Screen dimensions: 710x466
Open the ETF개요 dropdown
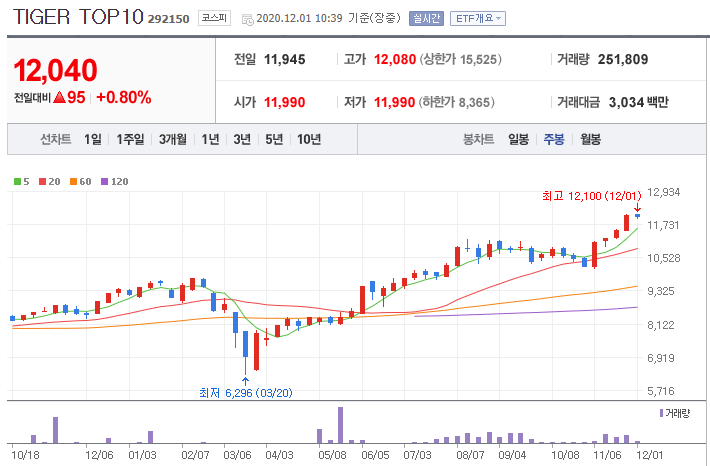[478, 19]
